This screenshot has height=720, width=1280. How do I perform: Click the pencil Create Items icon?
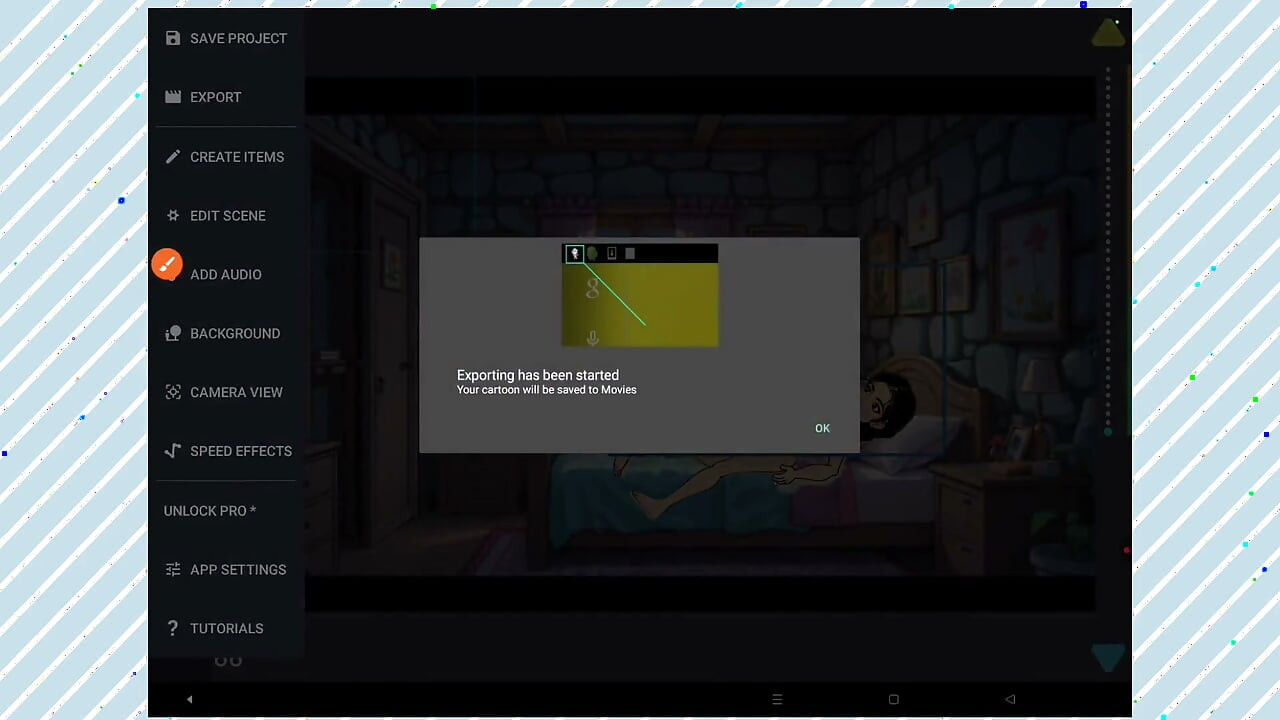tap(173, 156)
